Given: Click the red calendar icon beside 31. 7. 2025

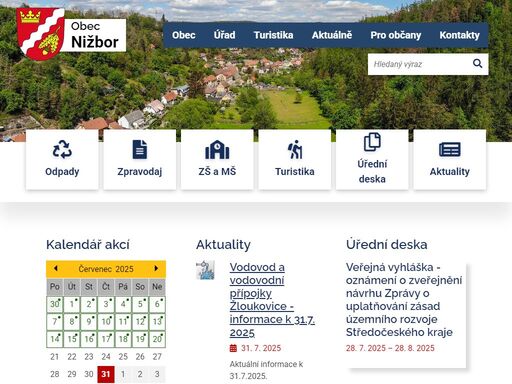Looking at the screenshot, I should click(x=233, y=348).
